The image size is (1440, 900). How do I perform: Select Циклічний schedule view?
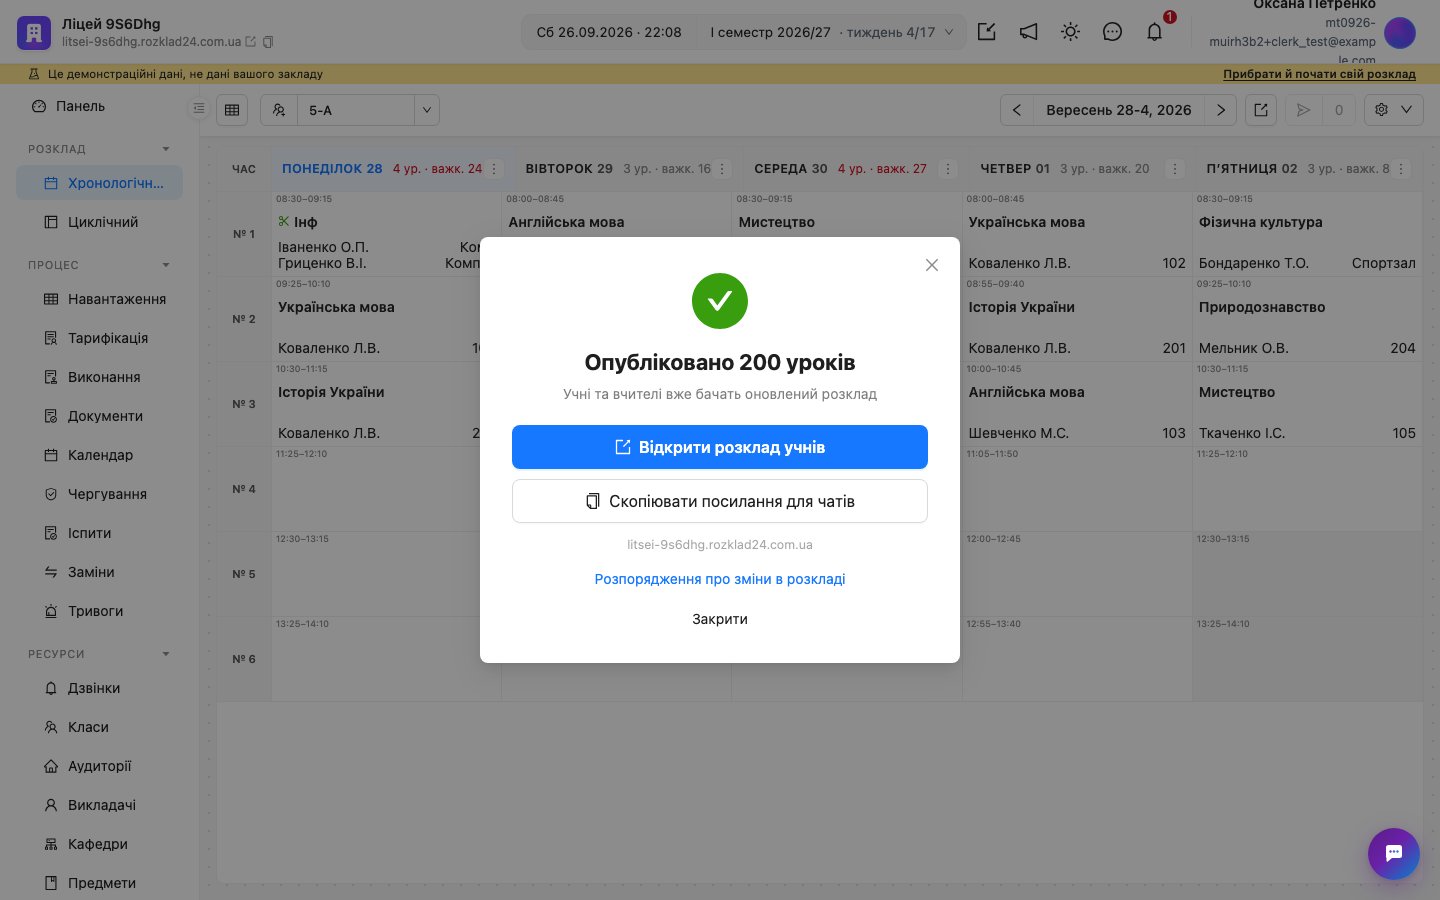click(x=99, y=222)
